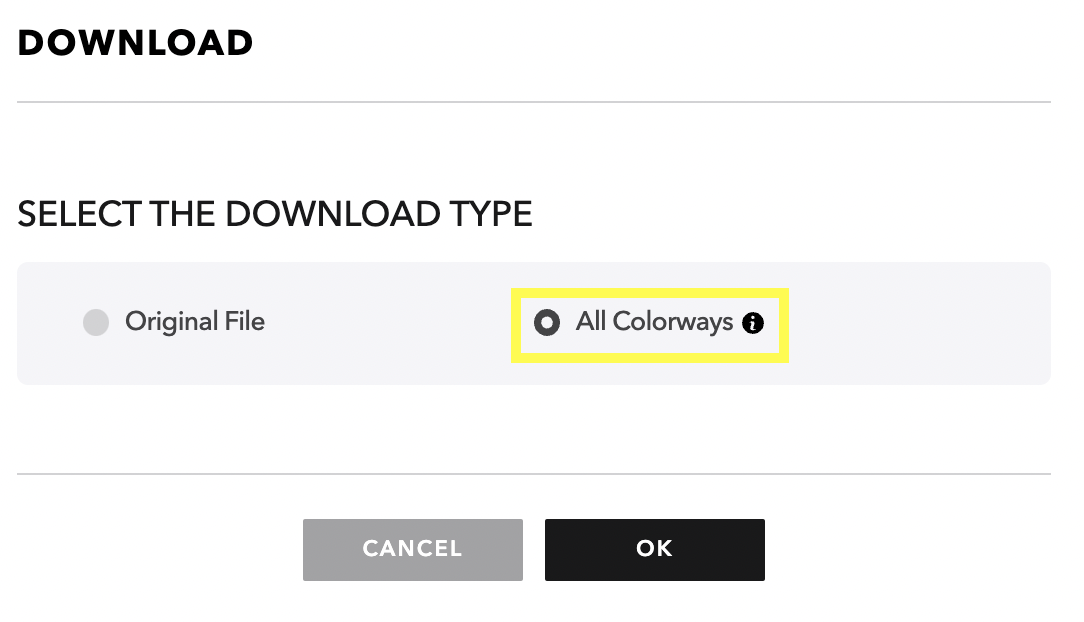Select the Original File radio button
This screenshot has height=622, width=1084.
pos(96,322)
